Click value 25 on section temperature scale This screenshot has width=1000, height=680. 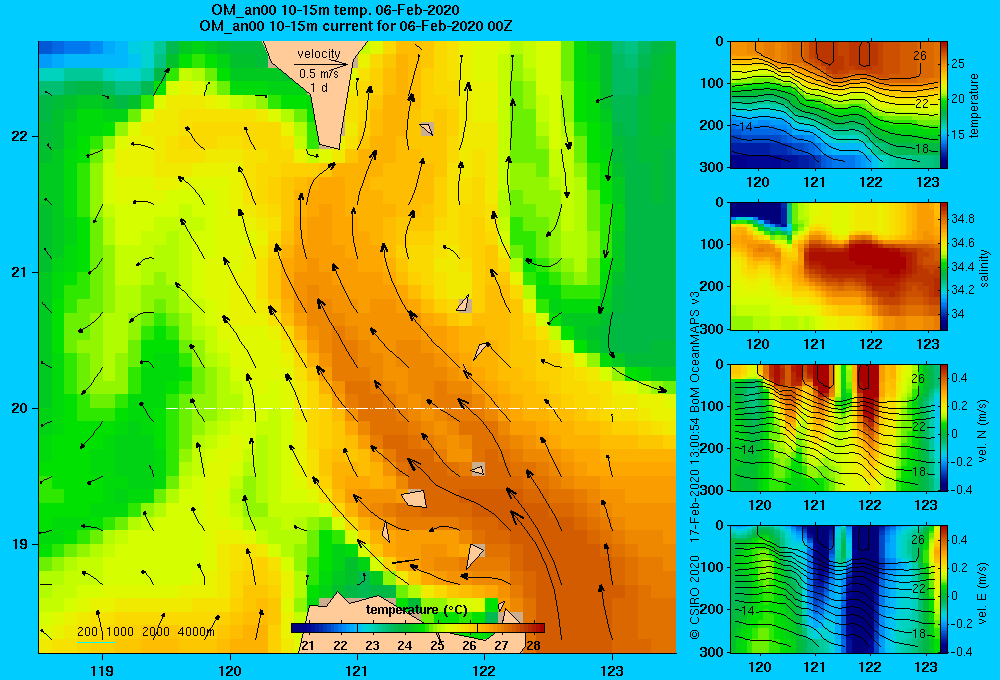[958, 64]
